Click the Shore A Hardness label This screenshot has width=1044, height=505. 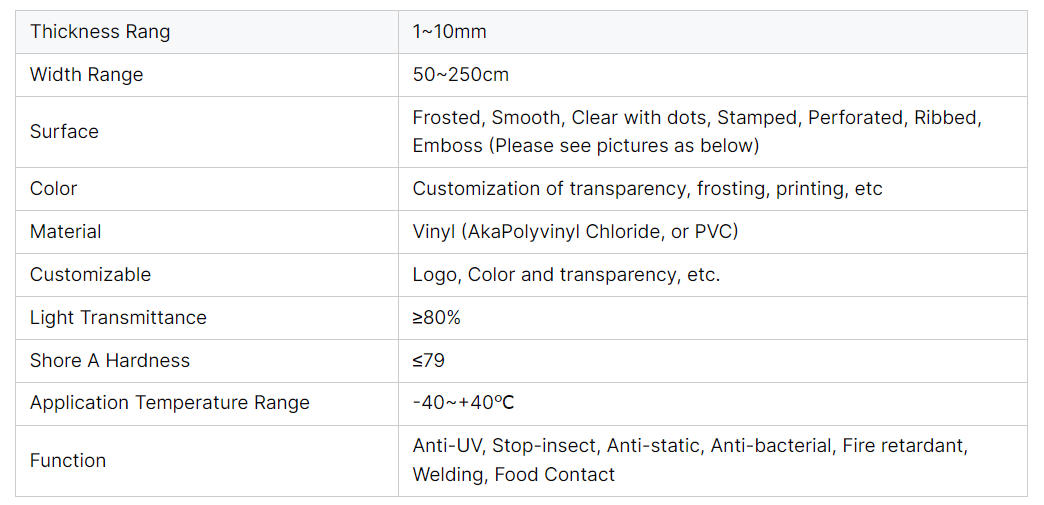(110, 360)
